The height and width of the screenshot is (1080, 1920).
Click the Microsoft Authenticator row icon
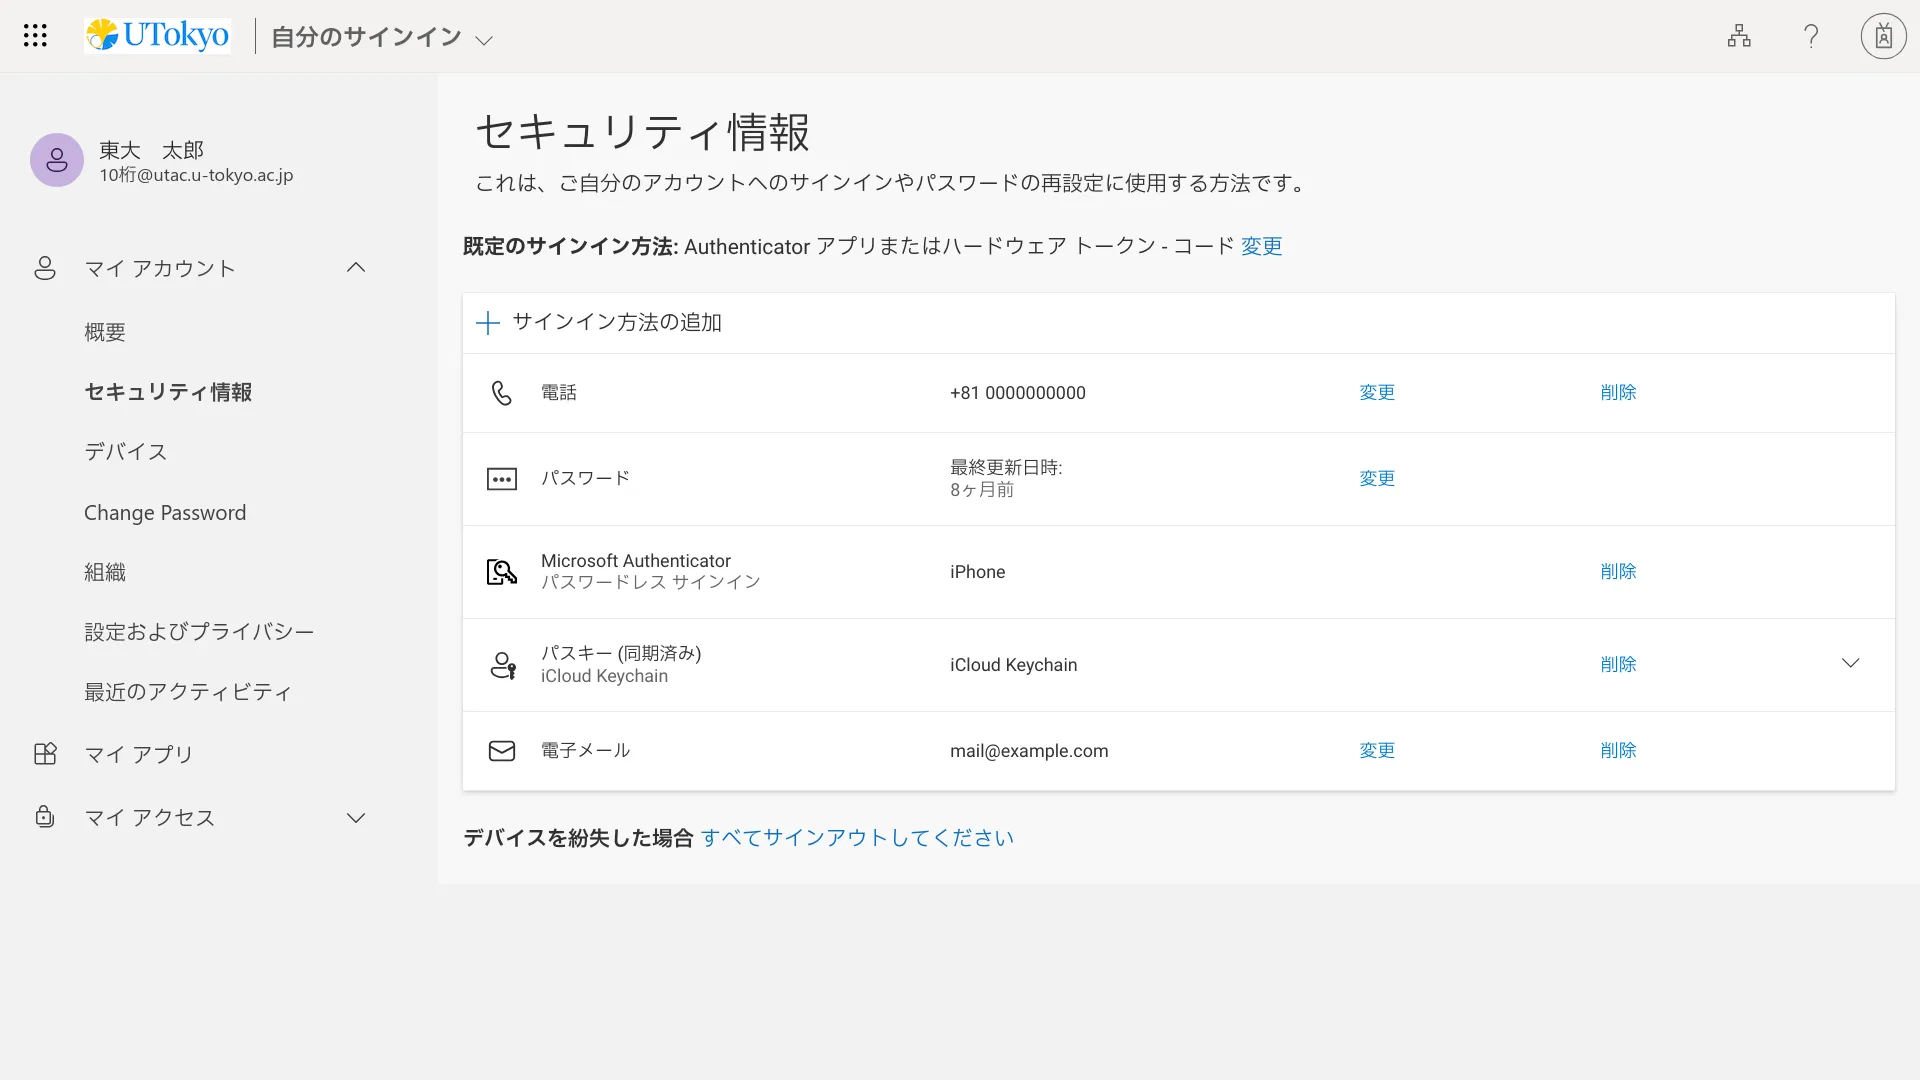[x=501, y=572]
